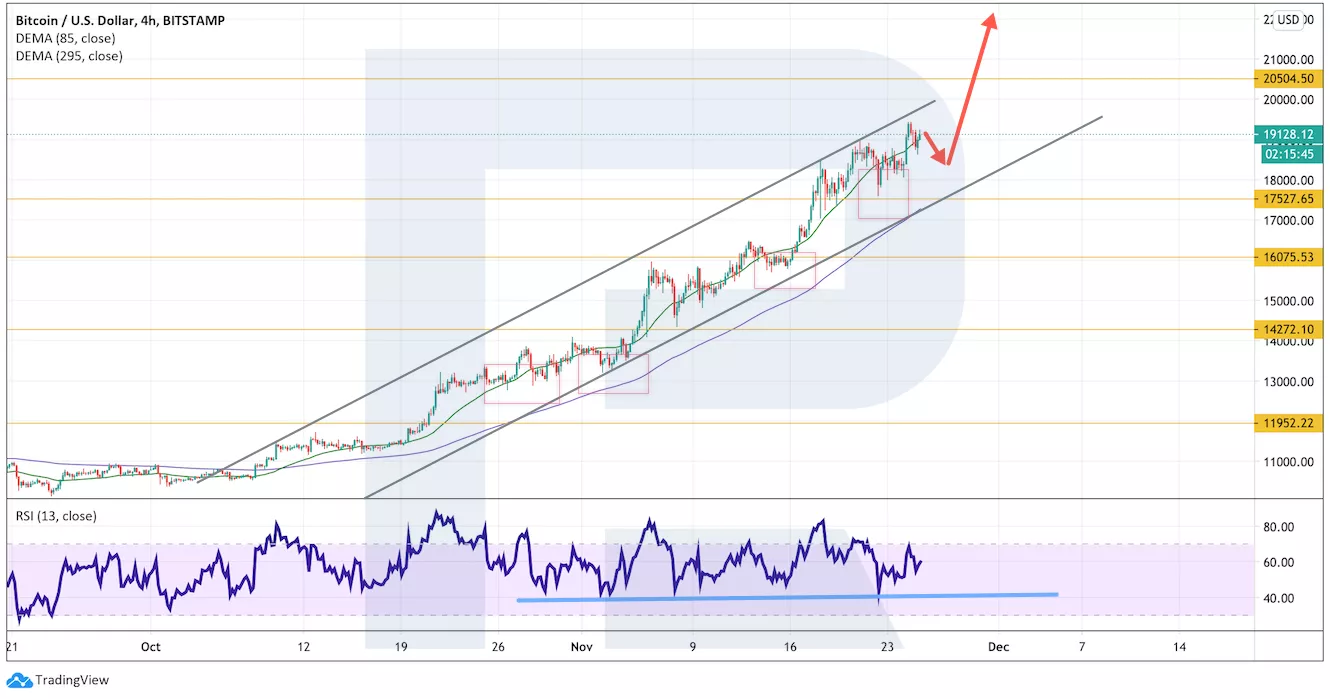This screenshot has width=1330, height=699.
Task: Click the 20504.50 price level label
Action: pyautogui.click(x=1288, y=78)
